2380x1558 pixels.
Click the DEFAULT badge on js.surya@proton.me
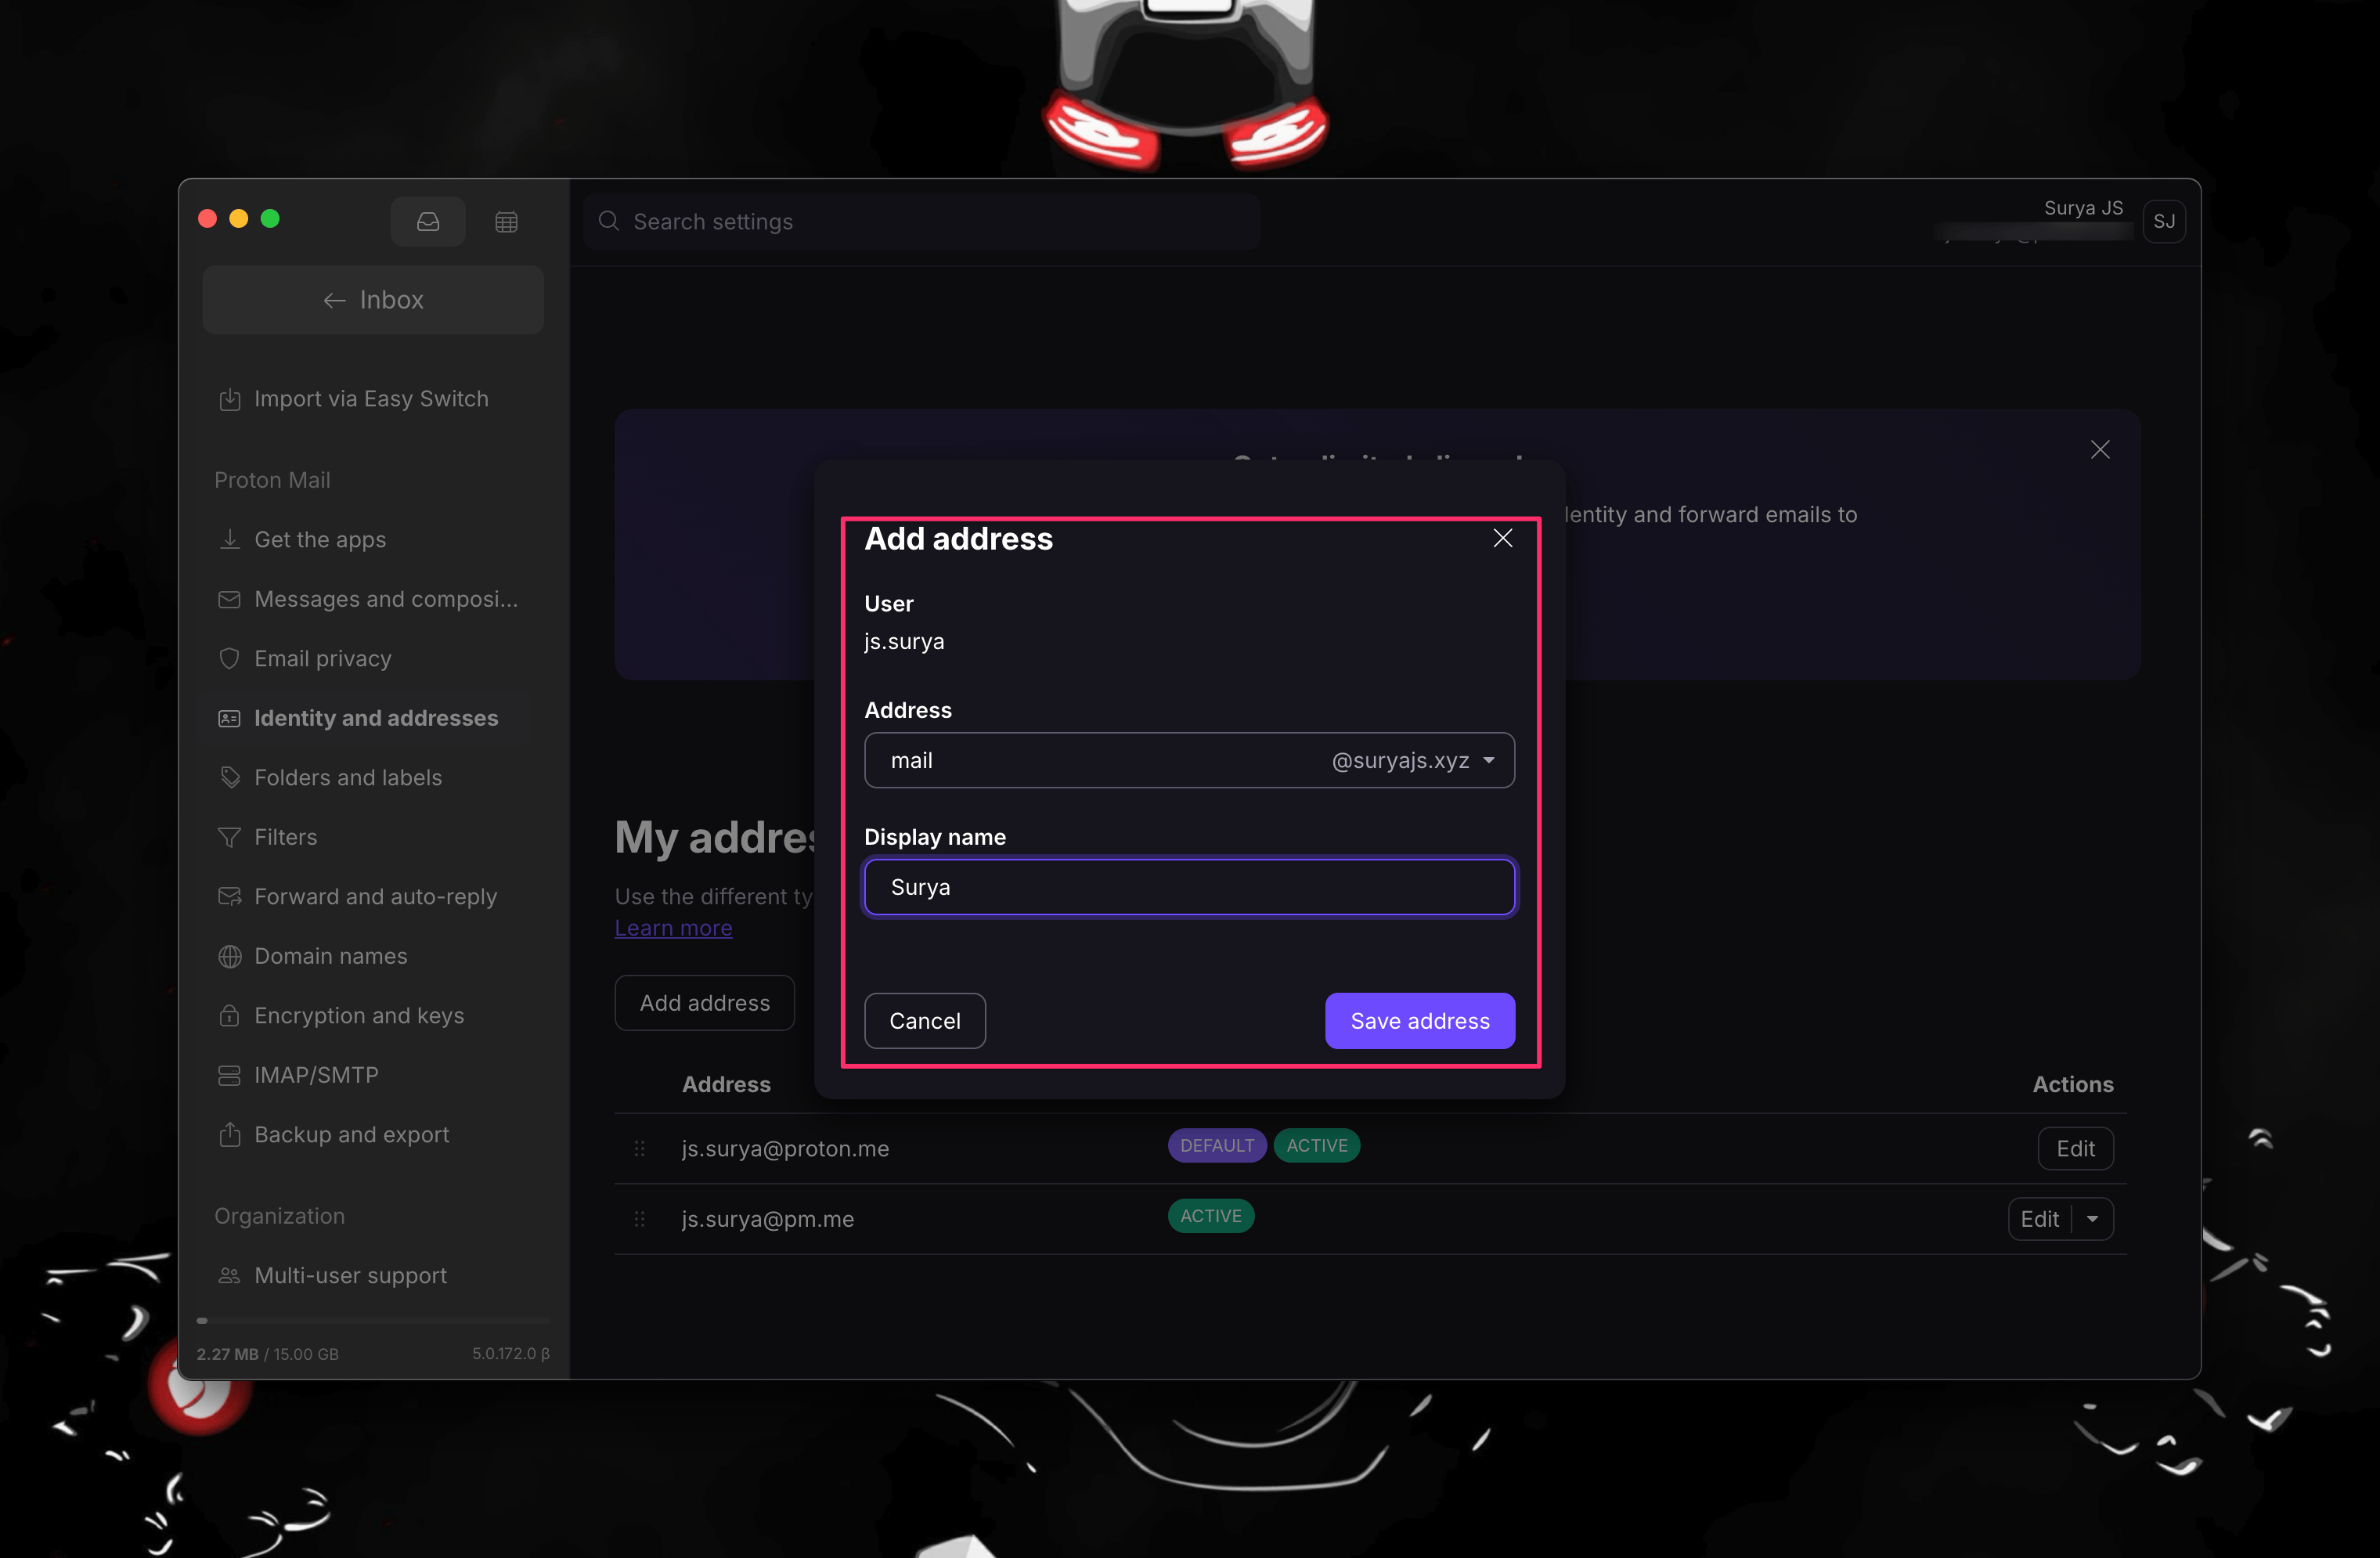pyautogui.click(x=1217, y=1146)
